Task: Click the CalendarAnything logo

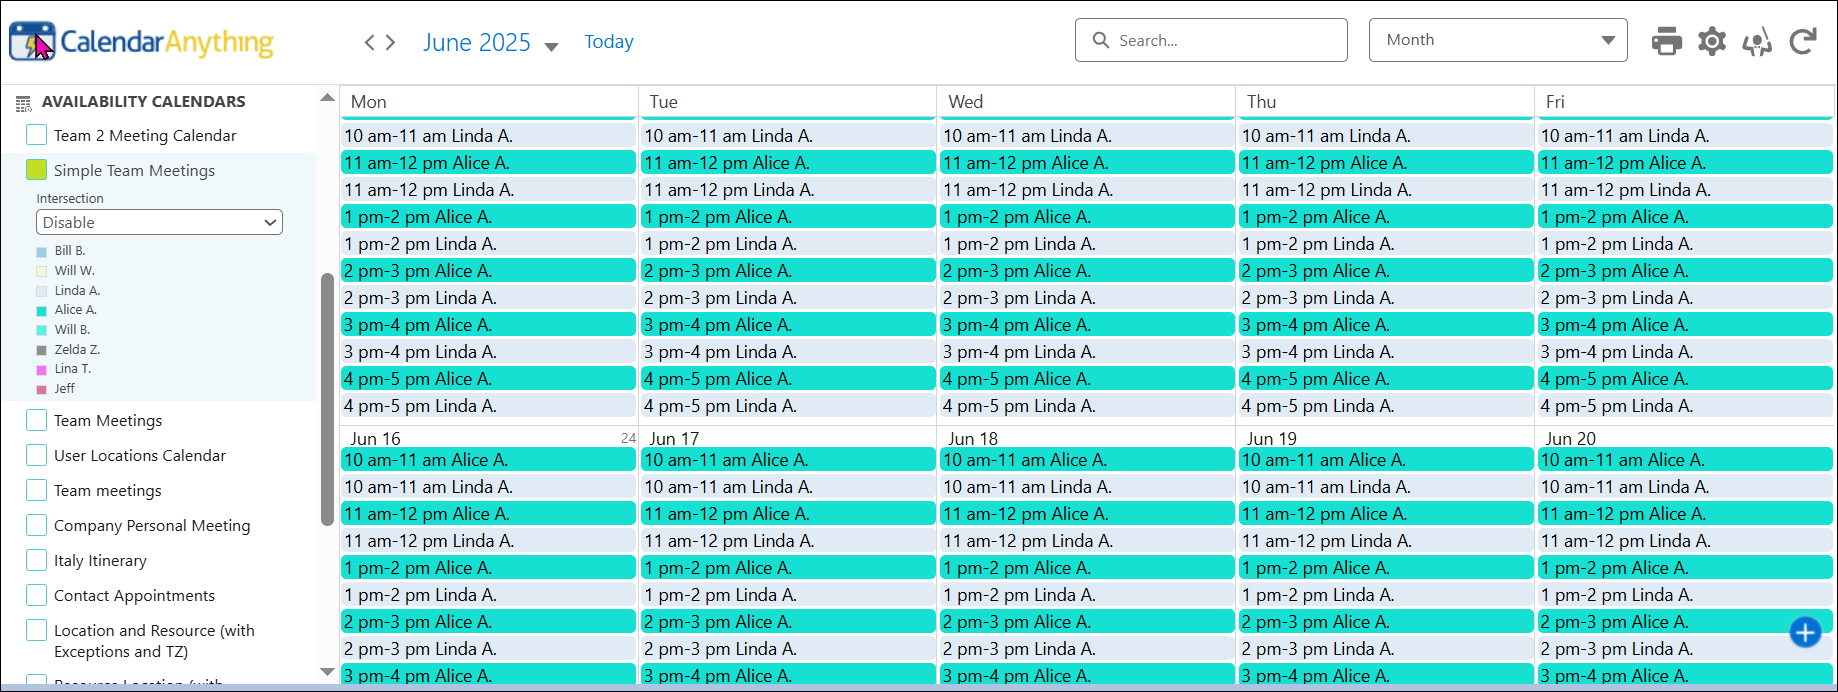Action: point(141,42)
